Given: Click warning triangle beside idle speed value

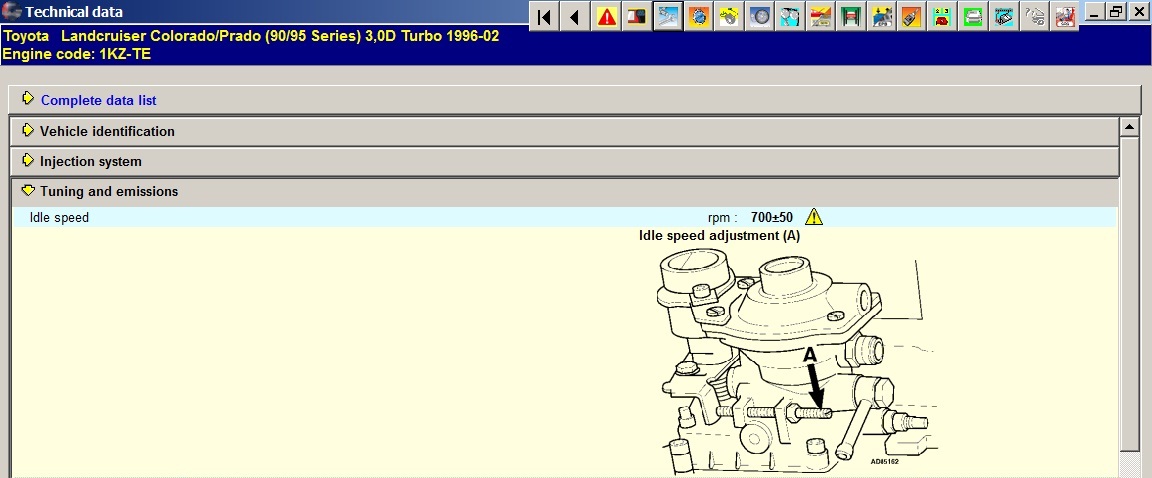Looking at the screenshot, I should (814, 217).
